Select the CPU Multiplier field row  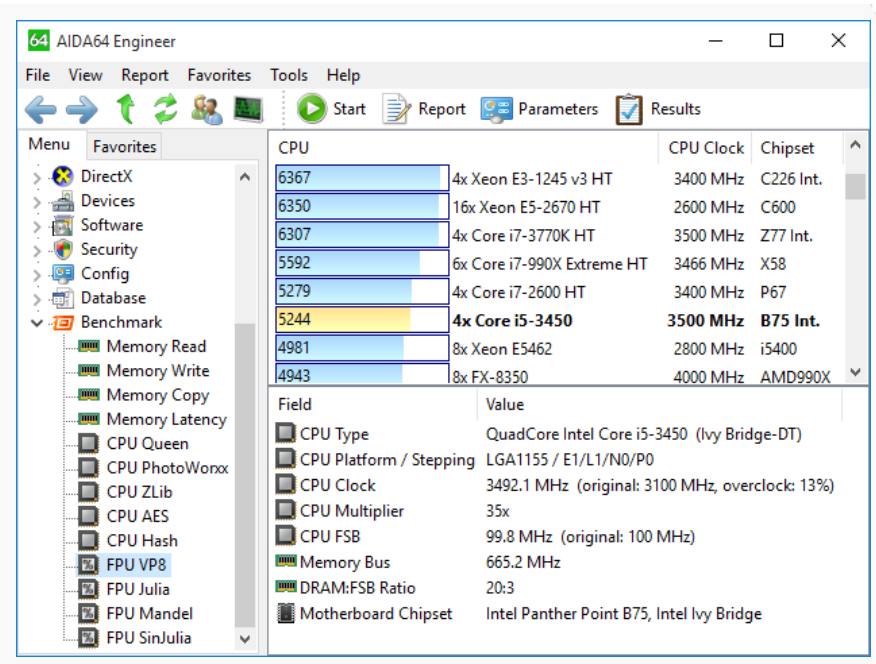558,511
